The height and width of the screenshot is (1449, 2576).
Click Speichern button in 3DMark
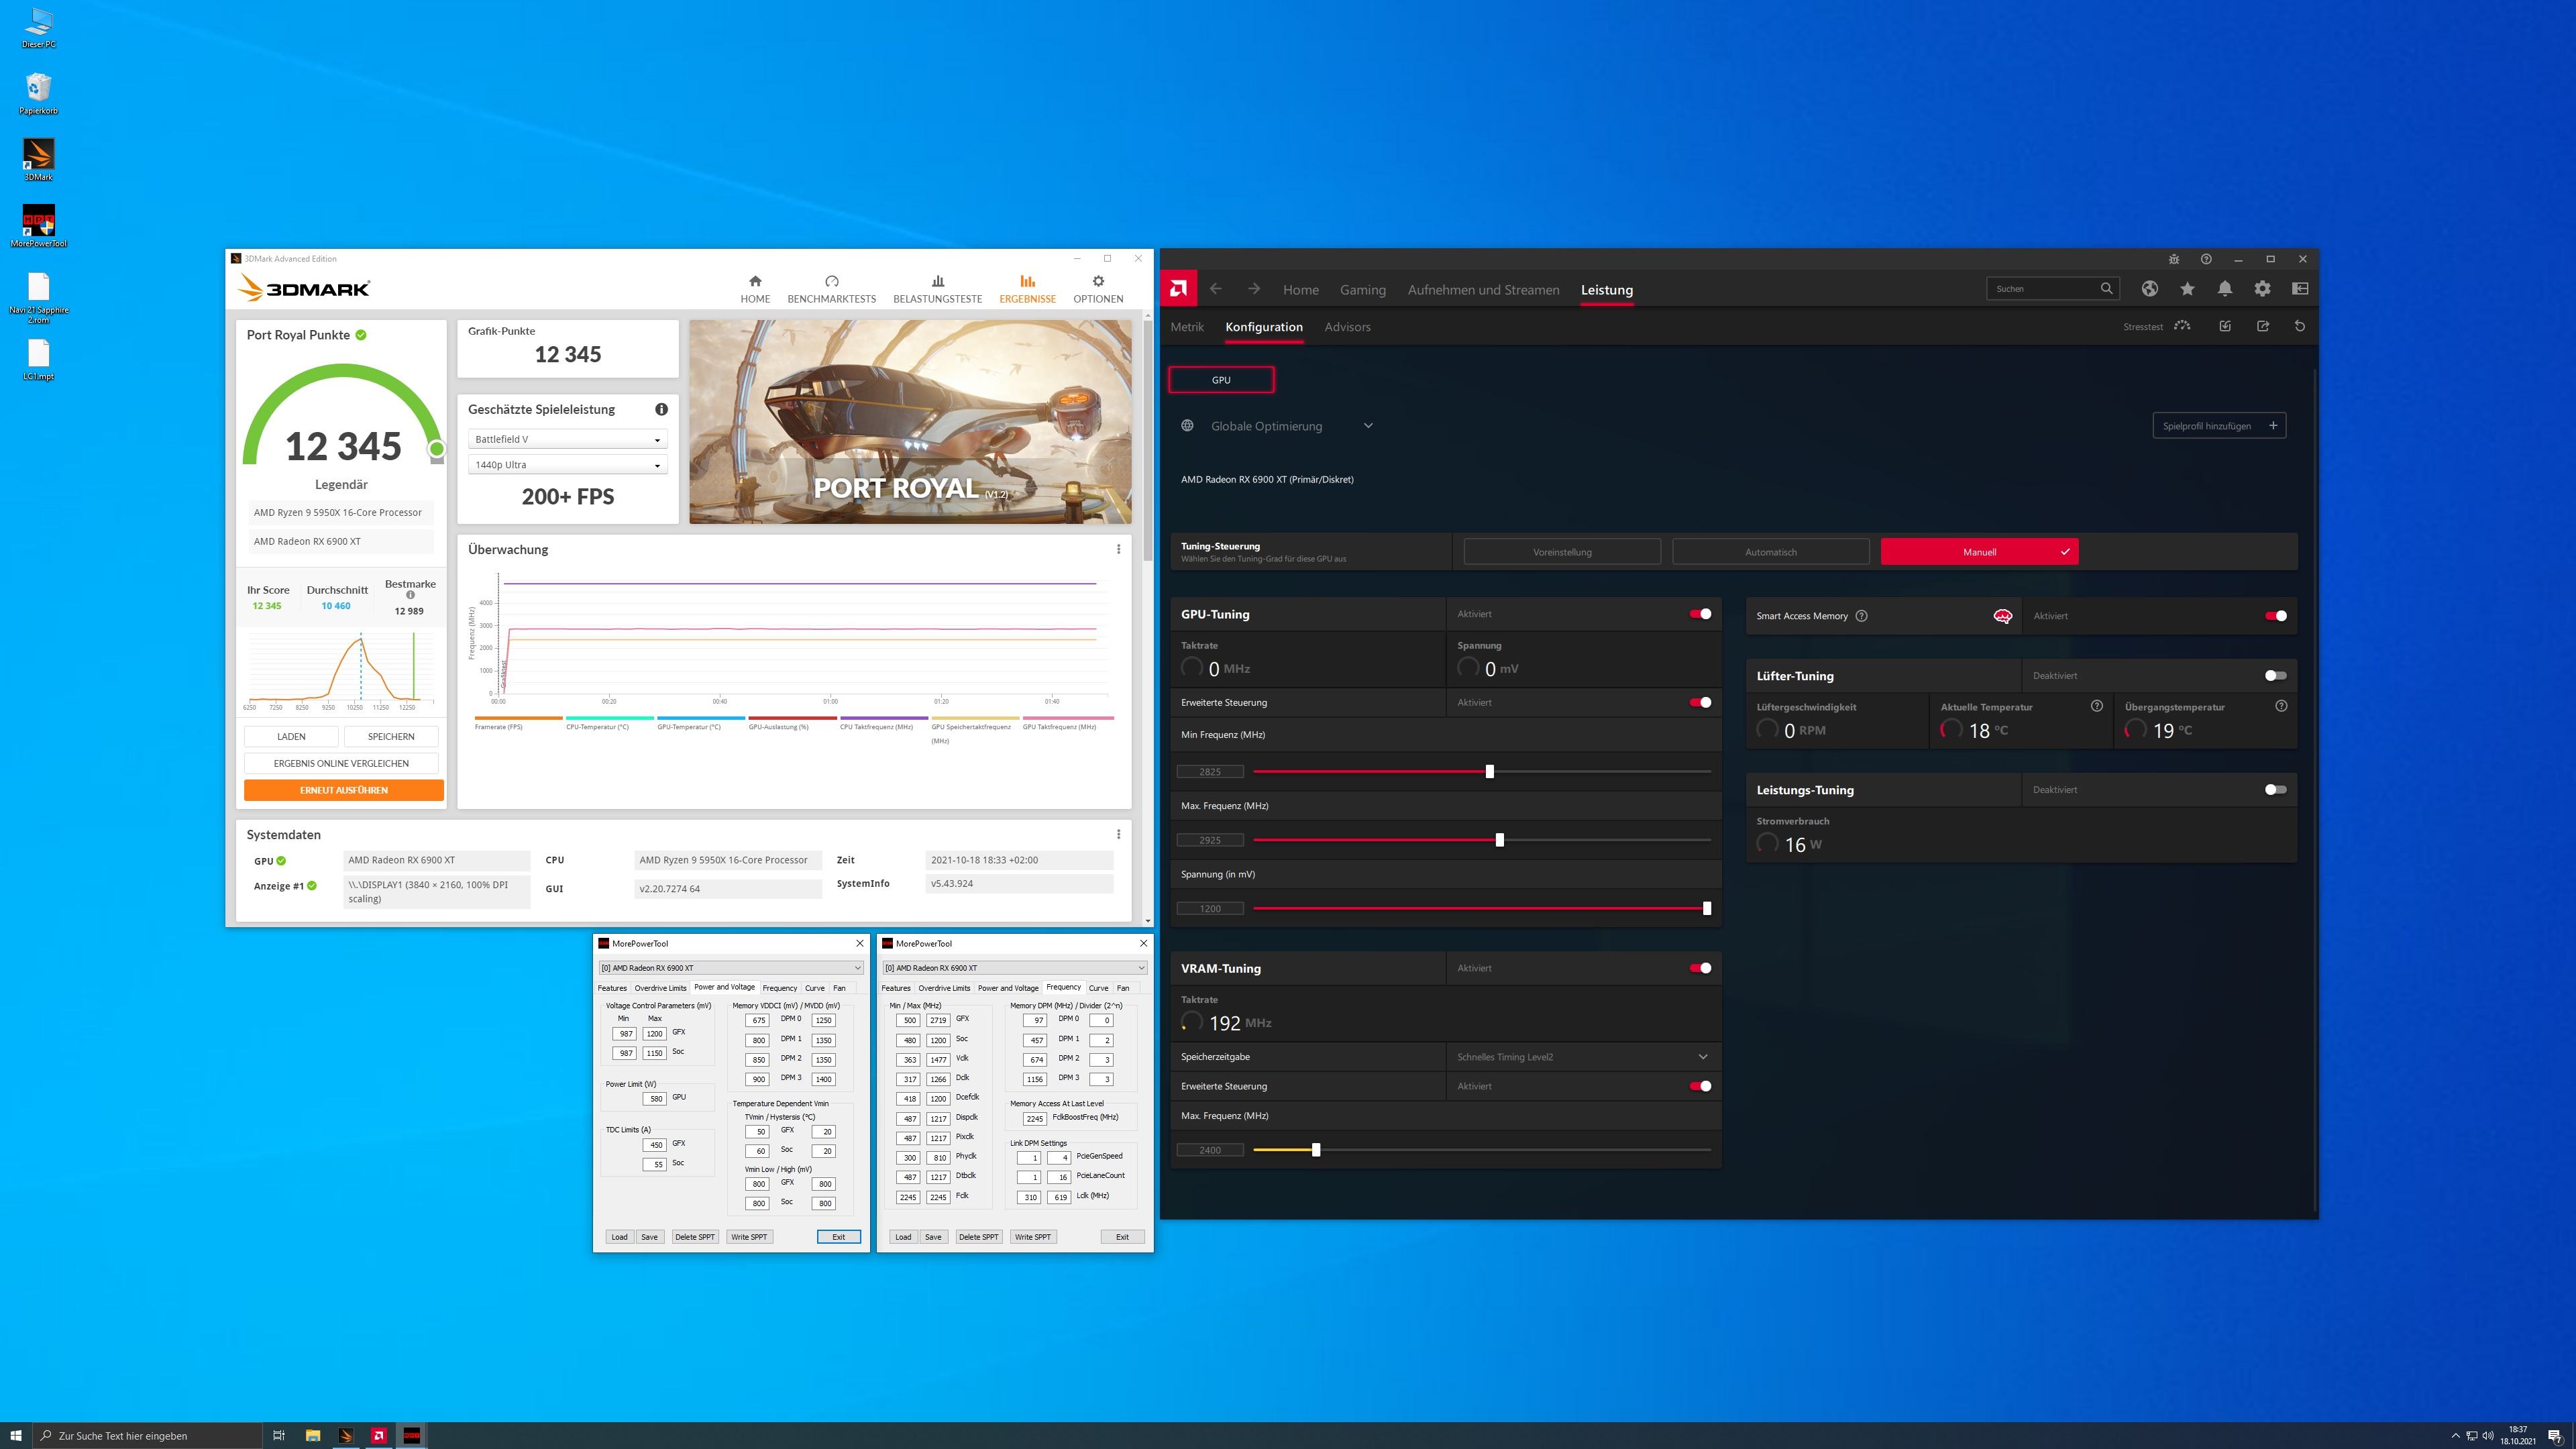click(x=391, y=736)
